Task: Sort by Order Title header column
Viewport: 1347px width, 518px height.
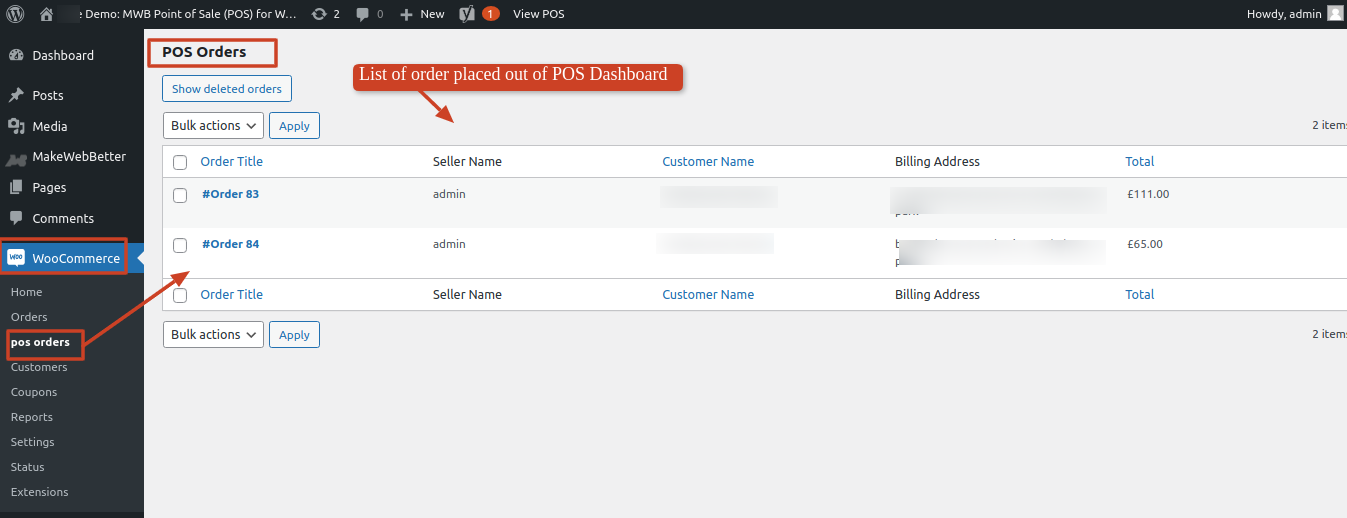Action: tap(232, 161)
